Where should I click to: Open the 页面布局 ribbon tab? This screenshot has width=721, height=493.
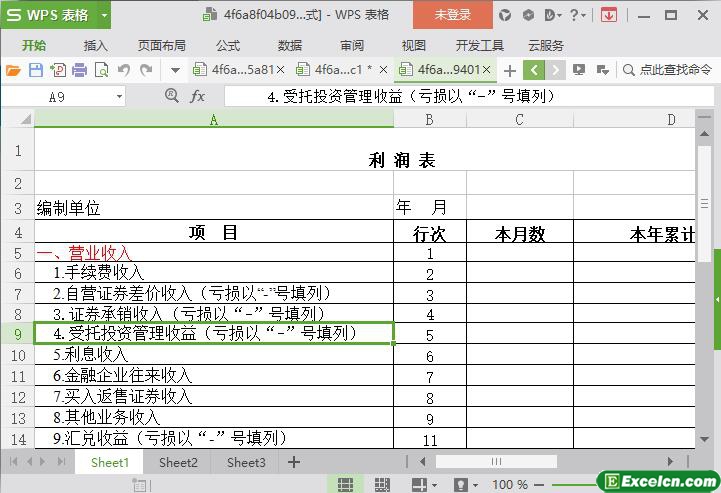click(161, 46)
